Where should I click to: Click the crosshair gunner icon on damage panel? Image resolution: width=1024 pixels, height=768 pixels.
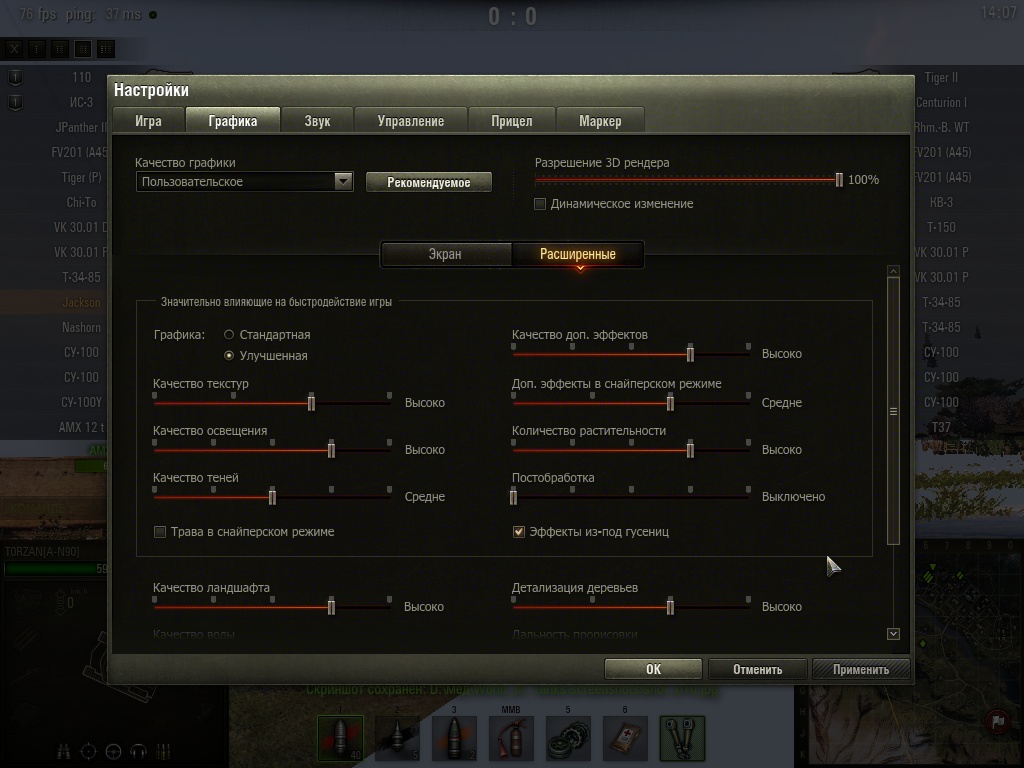click(88, 752)
